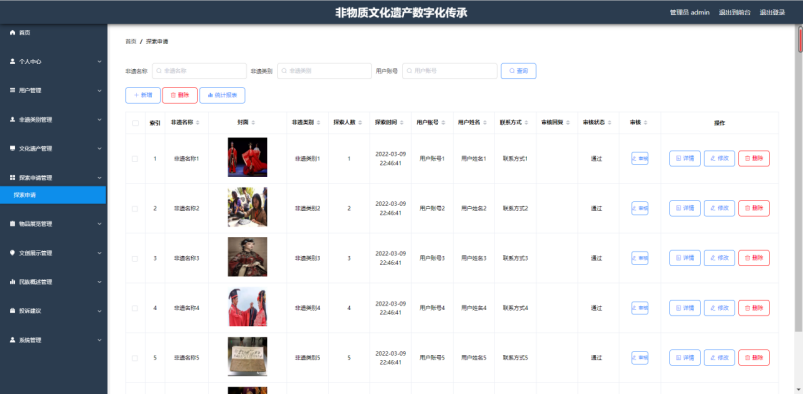803x394 pixels.
Task: Sort table by 探索人数 column arrows
Action: (360, 123)
